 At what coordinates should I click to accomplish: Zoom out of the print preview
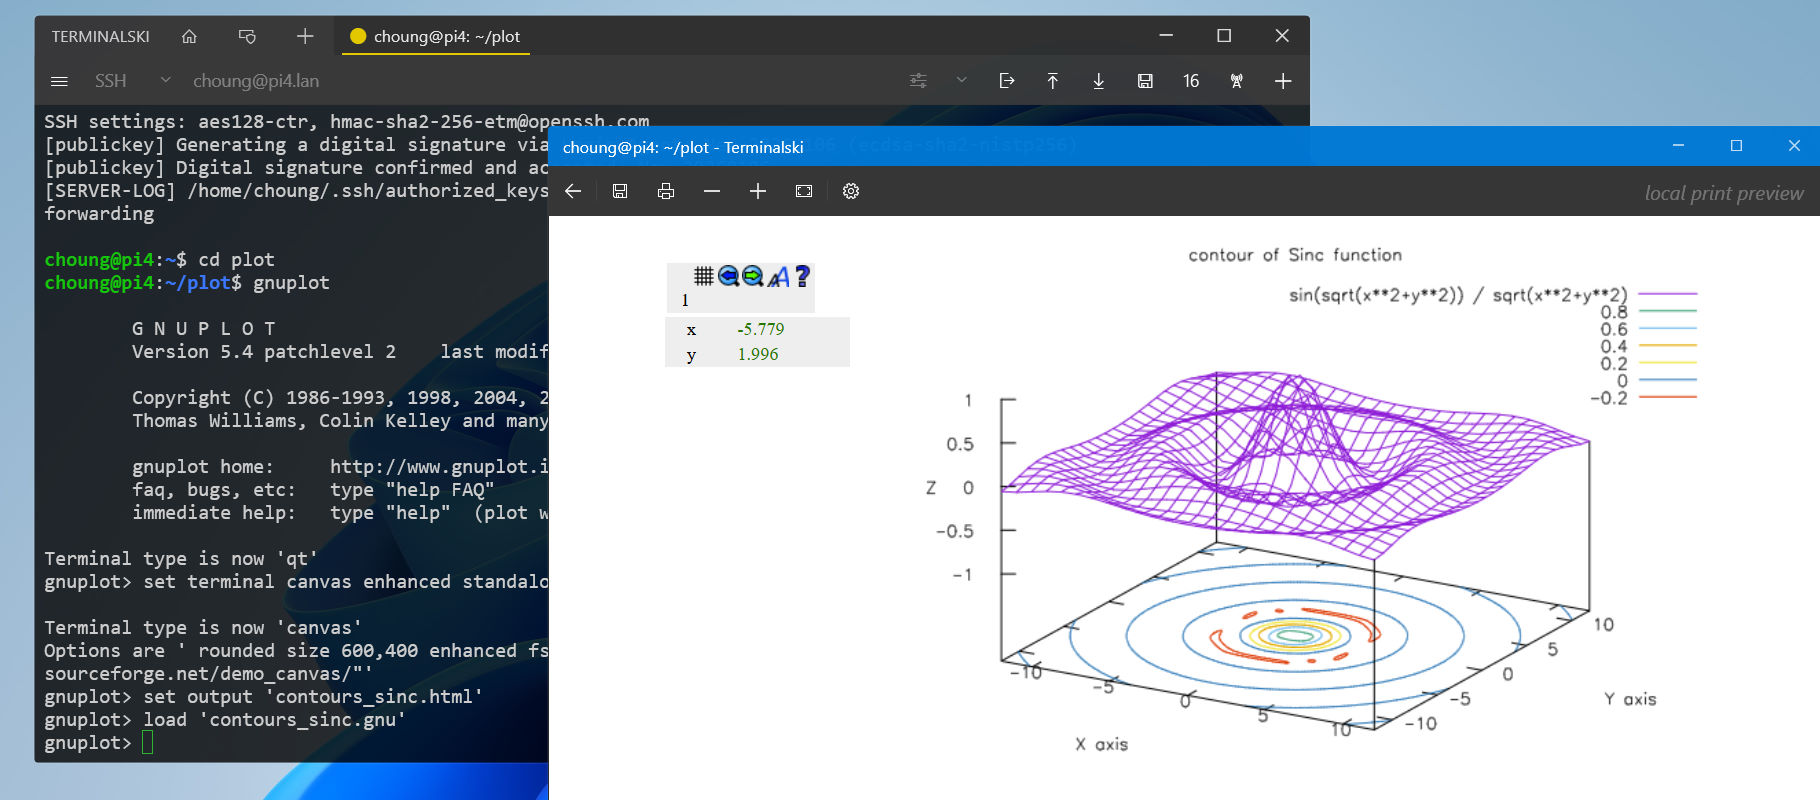click(712, 191)
